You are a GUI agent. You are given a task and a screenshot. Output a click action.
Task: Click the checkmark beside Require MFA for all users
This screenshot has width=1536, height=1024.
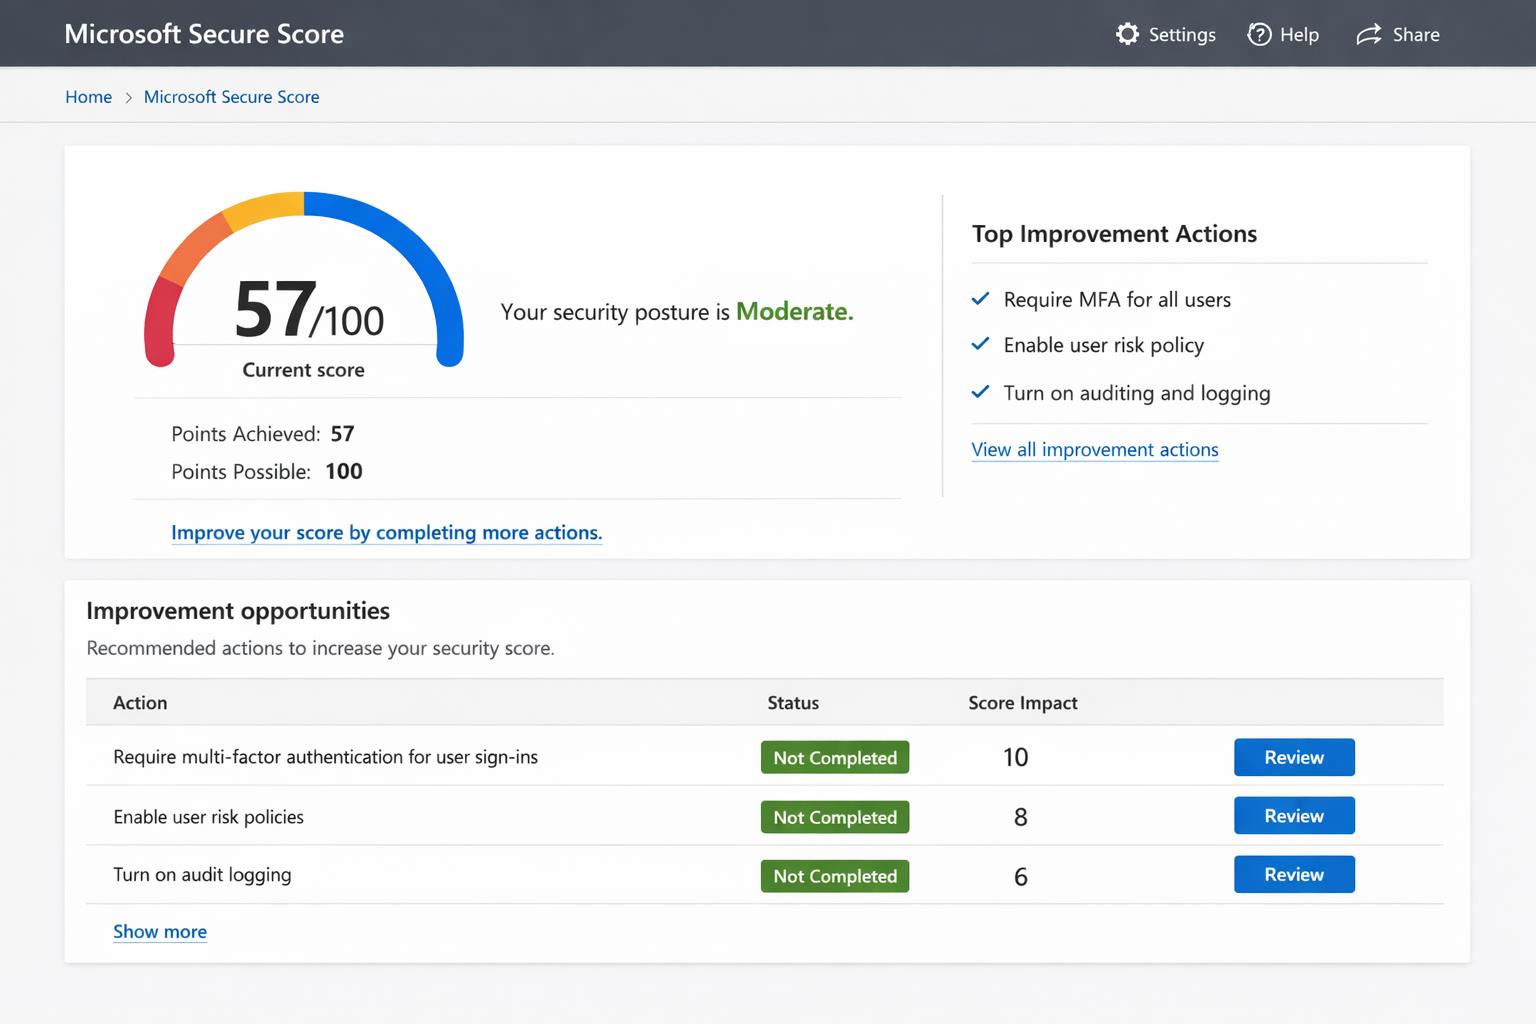click(x=981, y=298)
